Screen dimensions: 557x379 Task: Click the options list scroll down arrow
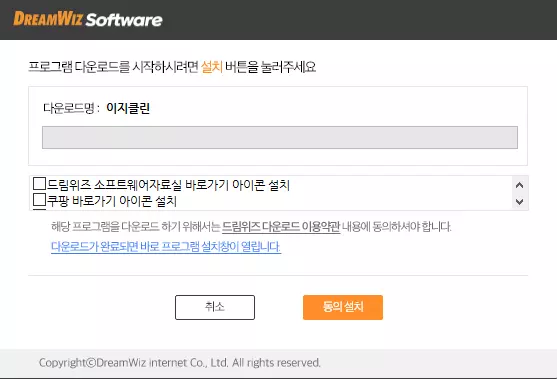[519, 201]
